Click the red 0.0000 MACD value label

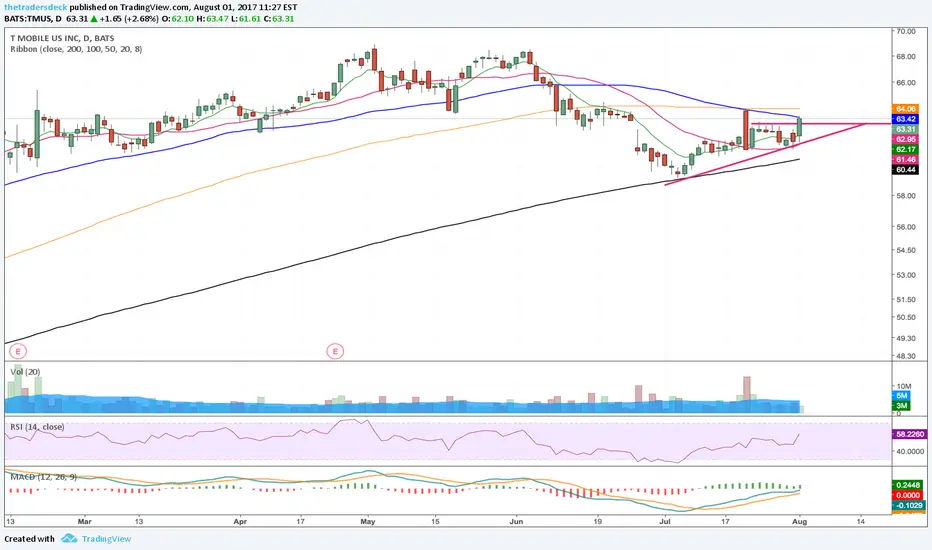(908, 495)
